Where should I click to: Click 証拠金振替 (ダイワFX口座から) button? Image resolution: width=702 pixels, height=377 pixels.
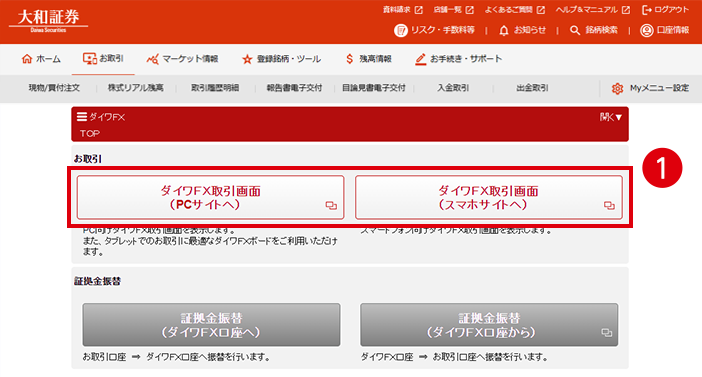[489, 325]
